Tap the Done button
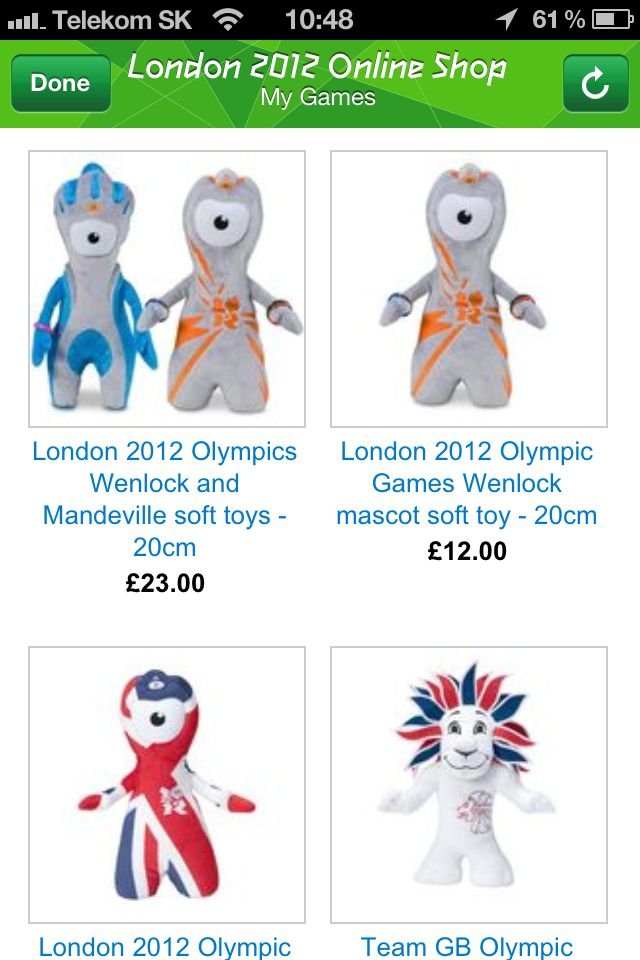The width and height of the screenshot is (640, 960). 61,83
